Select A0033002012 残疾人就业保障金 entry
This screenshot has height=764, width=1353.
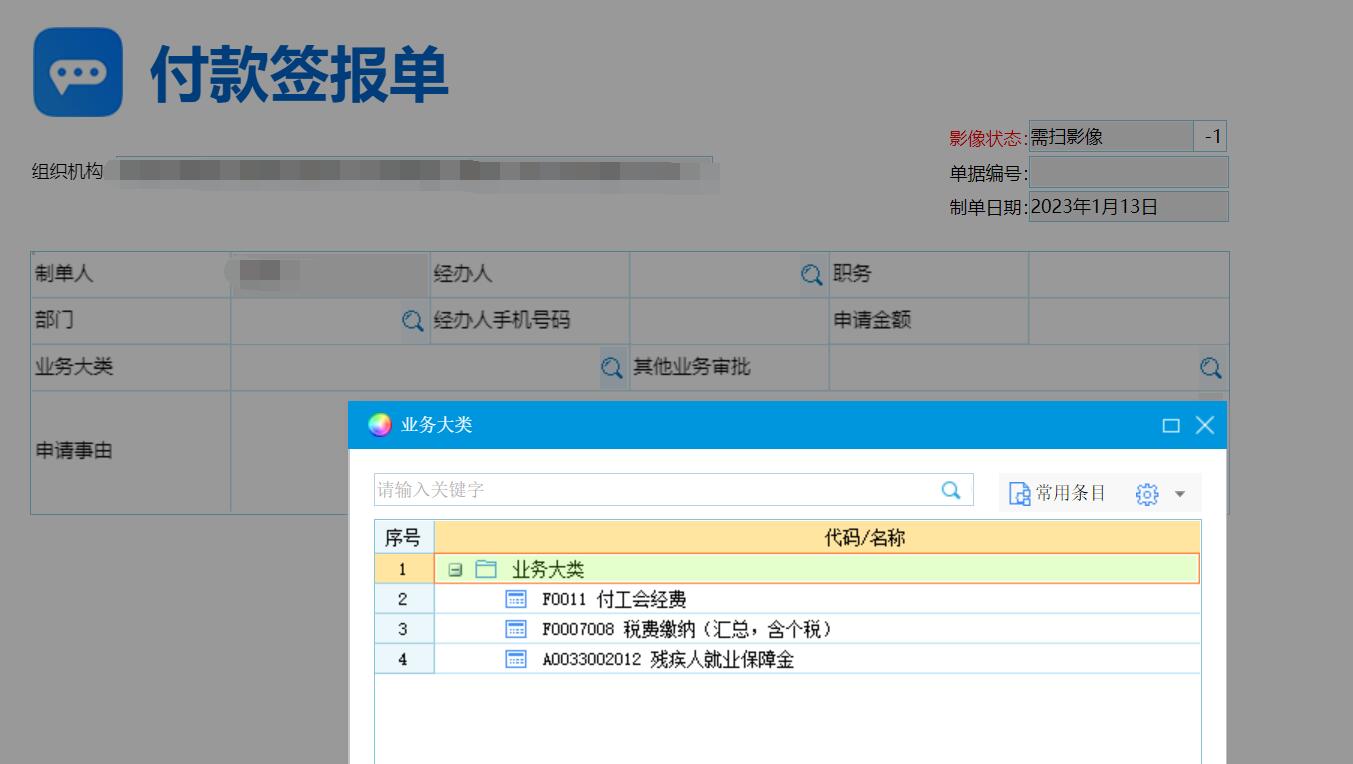pos(667,660)
